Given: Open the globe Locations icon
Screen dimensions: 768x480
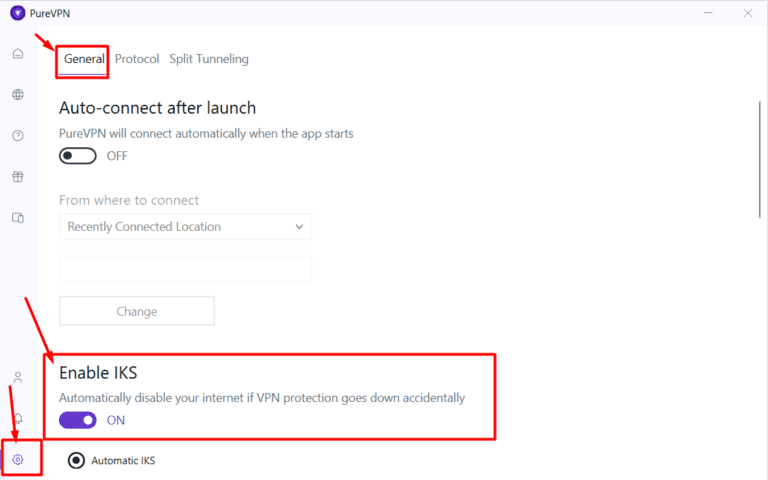Looking at the screenshot, I should tap(18, 95).
